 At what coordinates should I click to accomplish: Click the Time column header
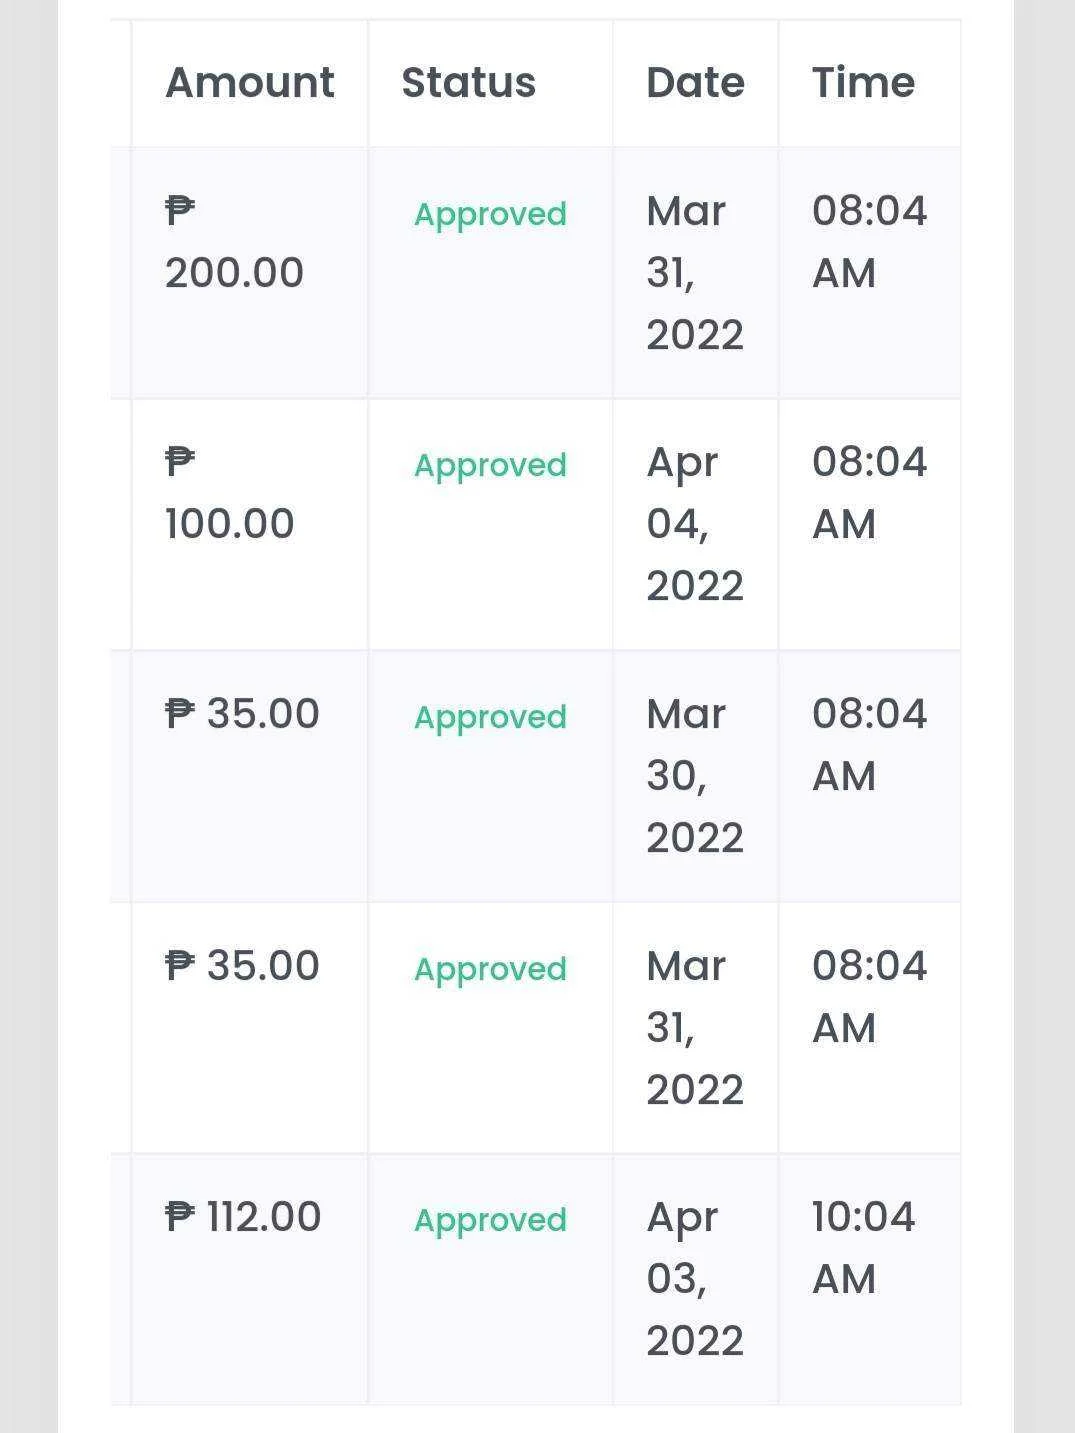tap(863, 83)
